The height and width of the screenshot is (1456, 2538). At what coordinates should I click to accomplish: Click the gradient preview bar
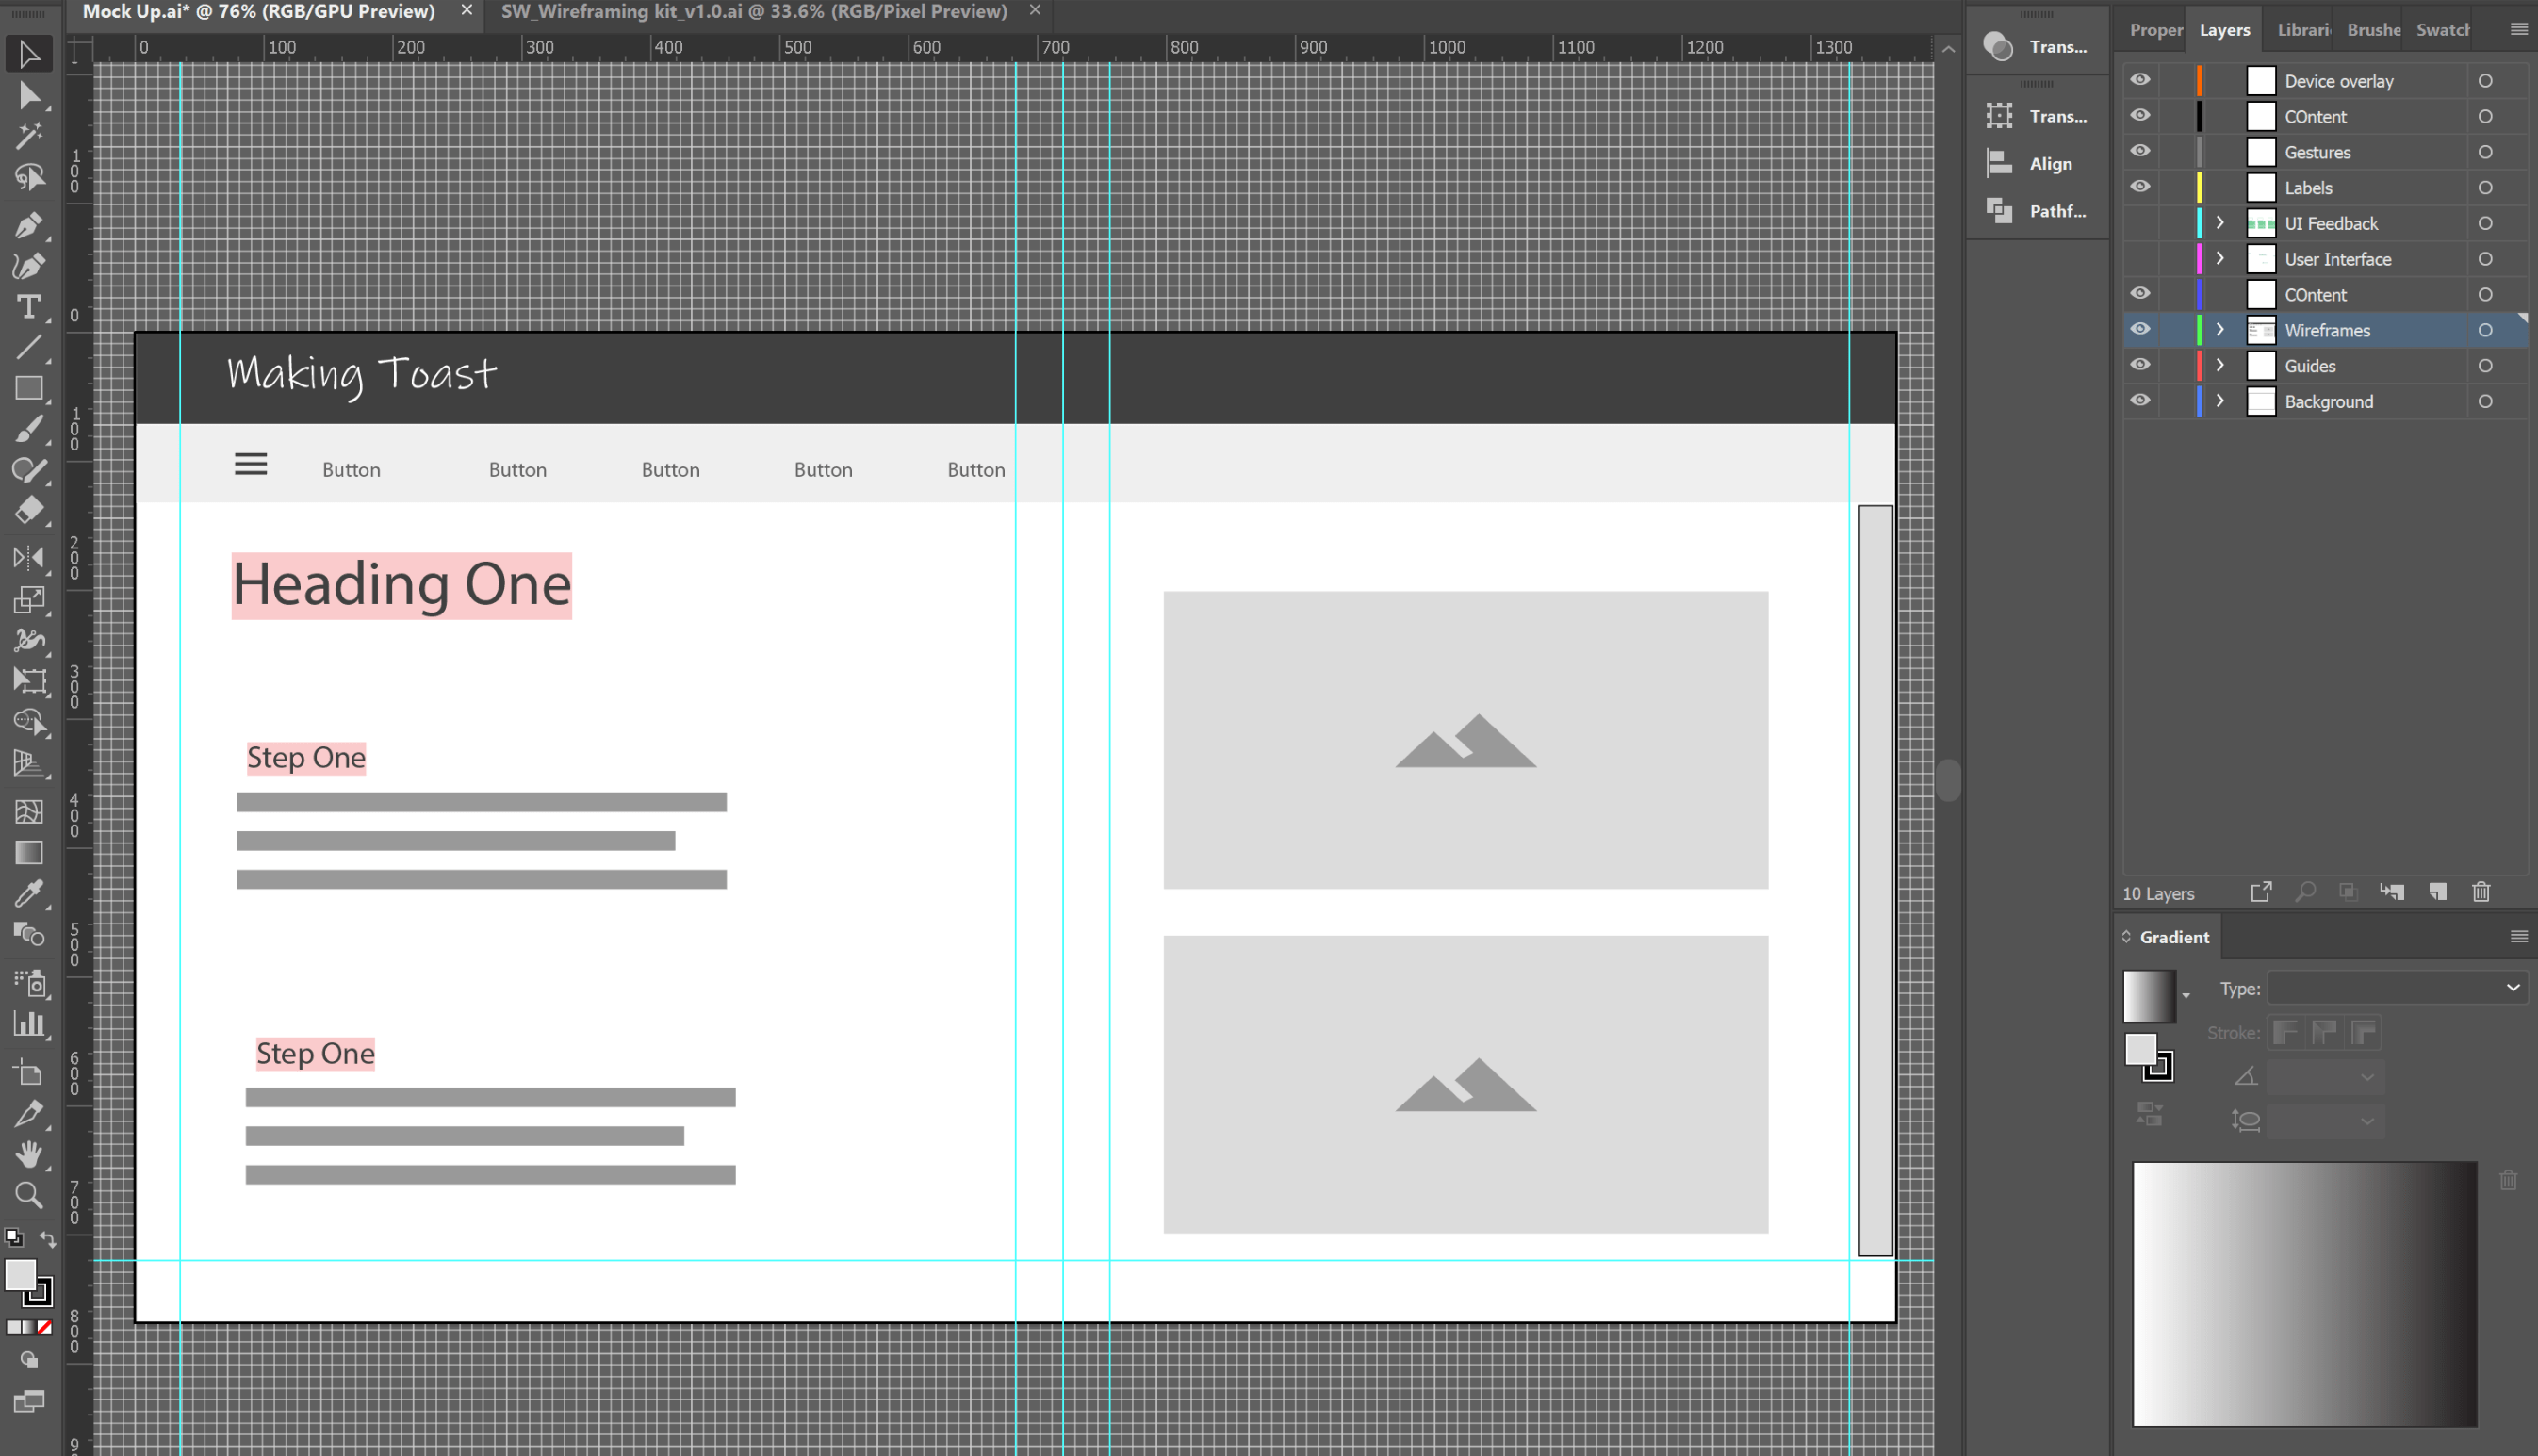2304,1293
